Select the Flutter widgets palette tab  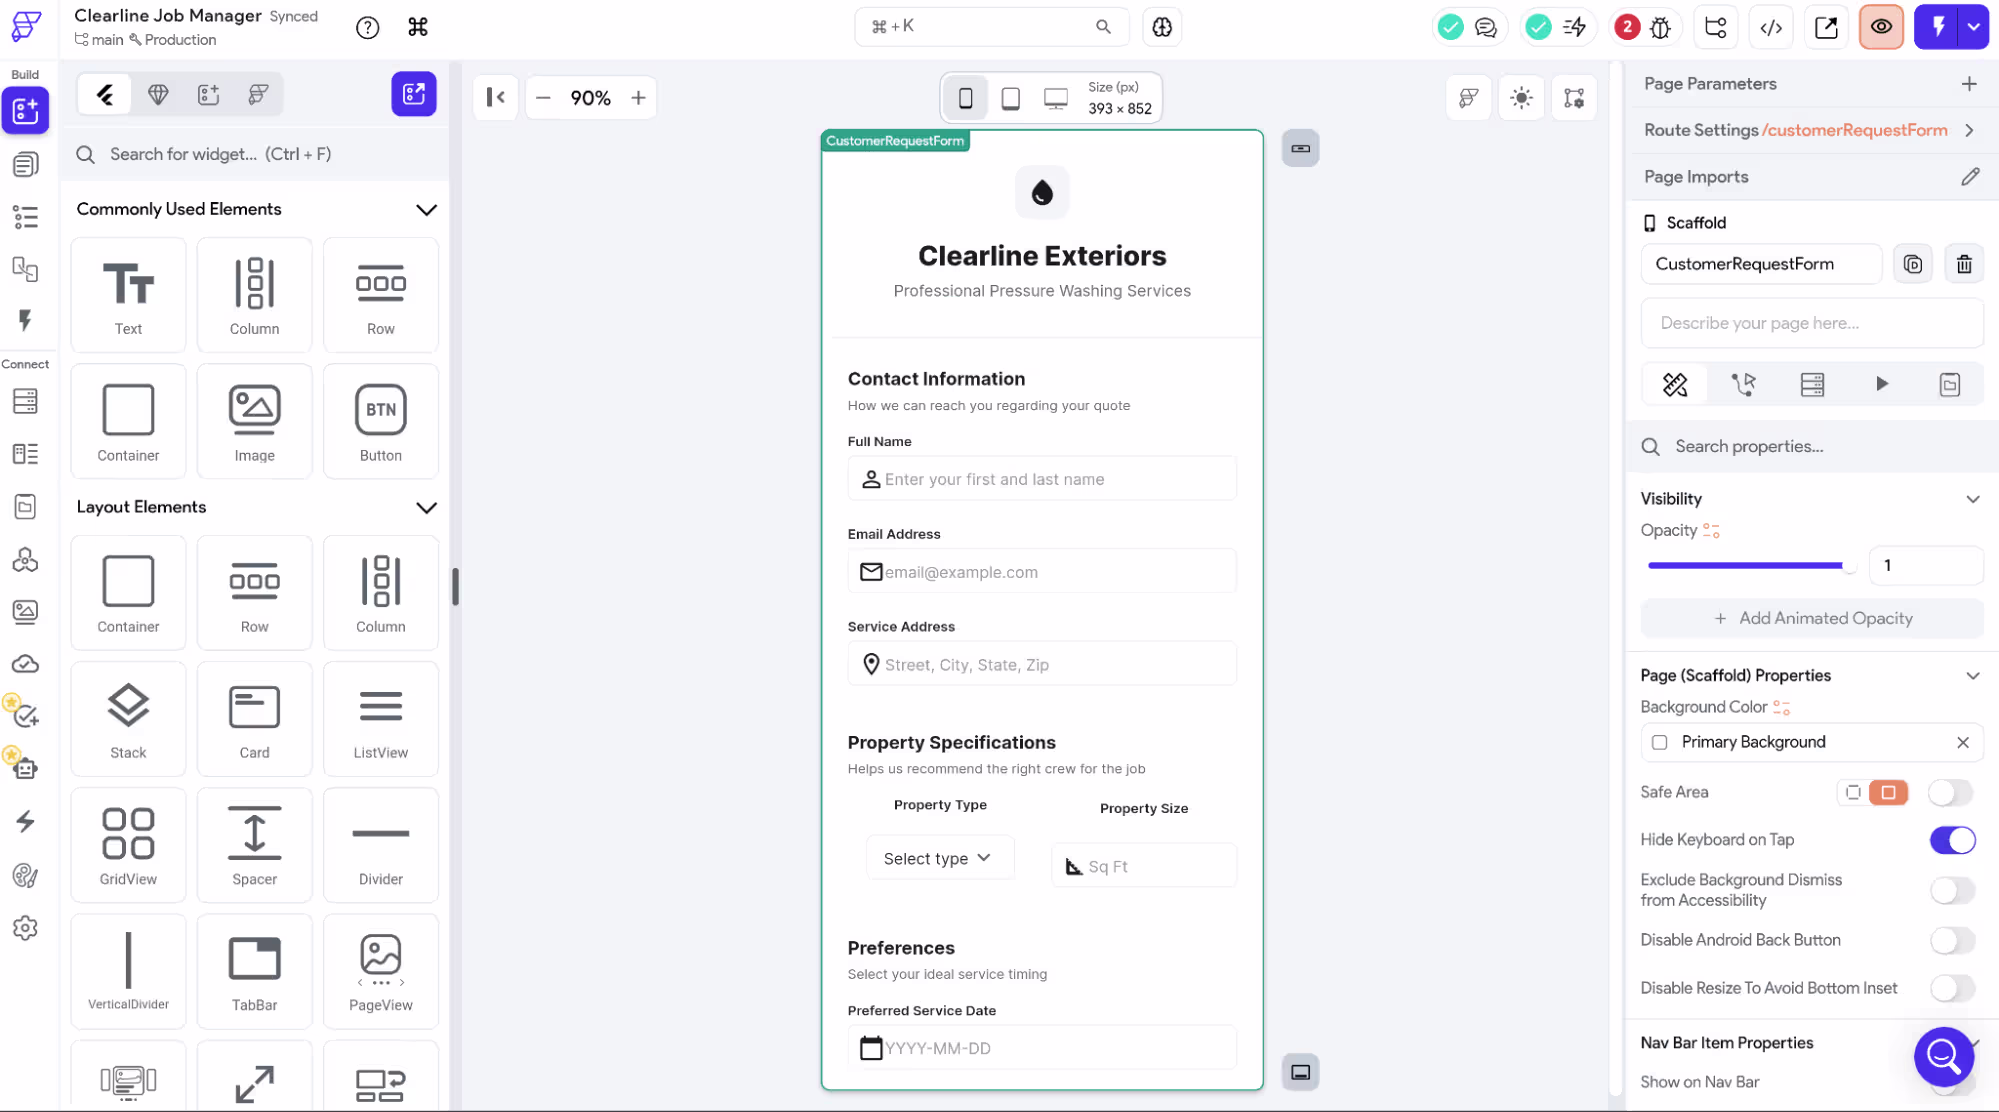tap(105, 95)
